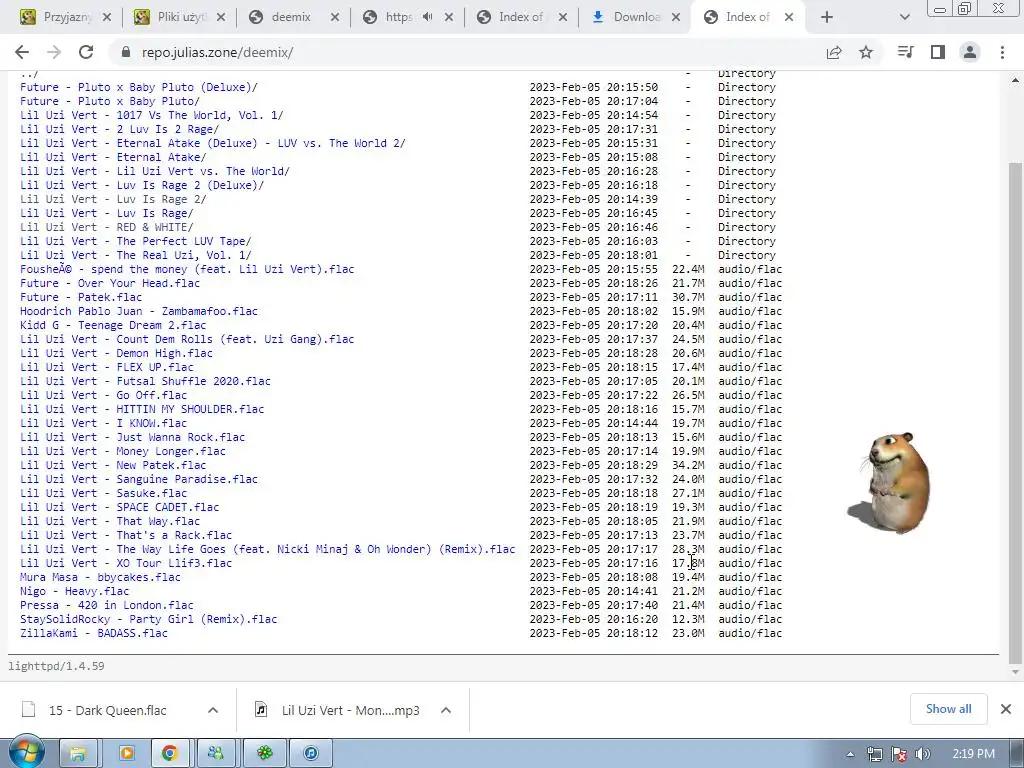1024x768 pixels.
Task: Open the volume speaker tray icon
Action: [x=923, y=754]
